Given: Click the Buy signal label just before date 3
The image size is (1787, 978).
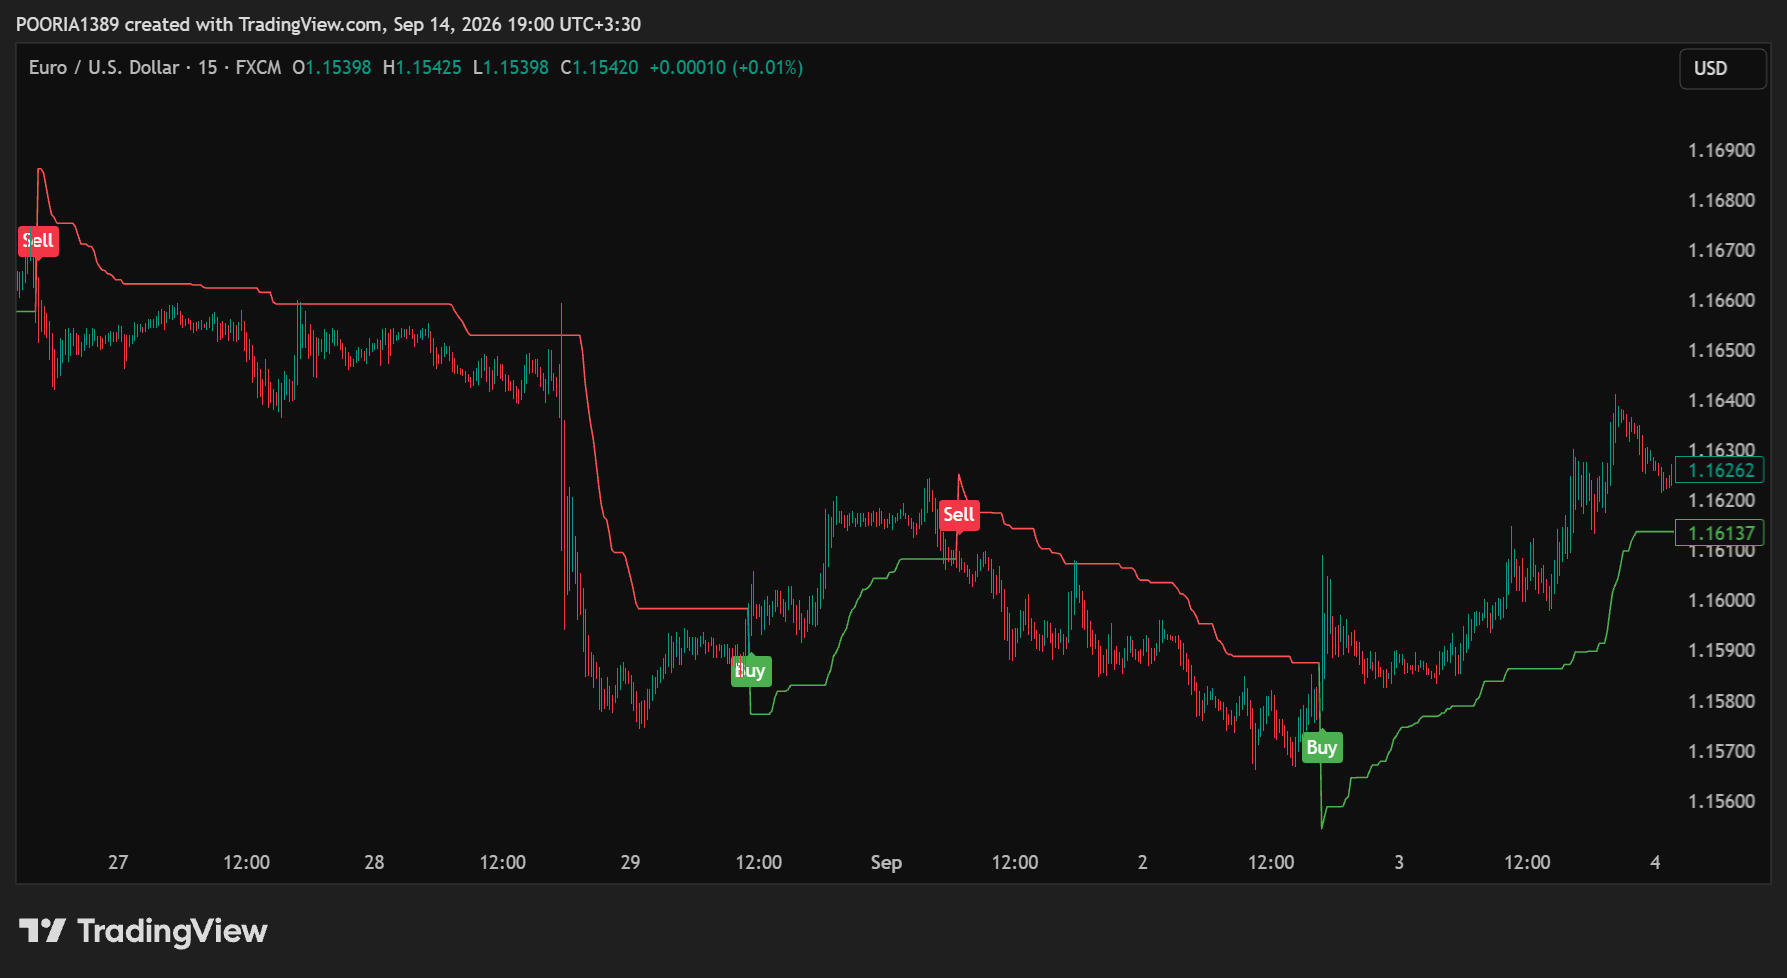Looking at the screenshot, I should click(1322, 748).
